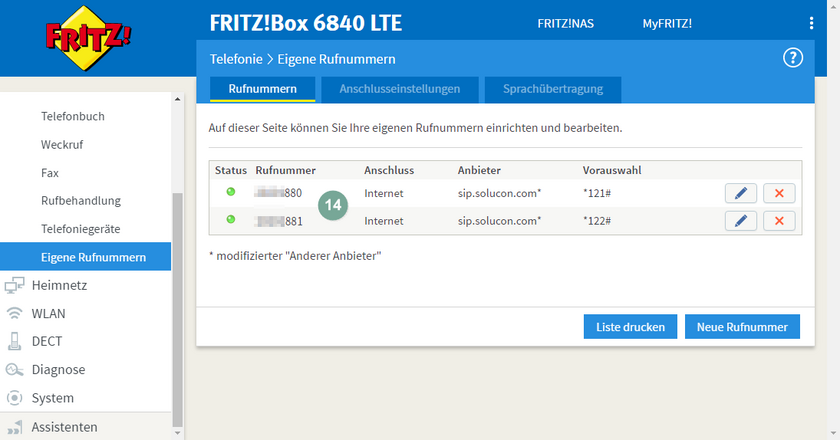Click the Rufnummer column header
The width and height of the screenshot is (840, 440).
[286, 170]
